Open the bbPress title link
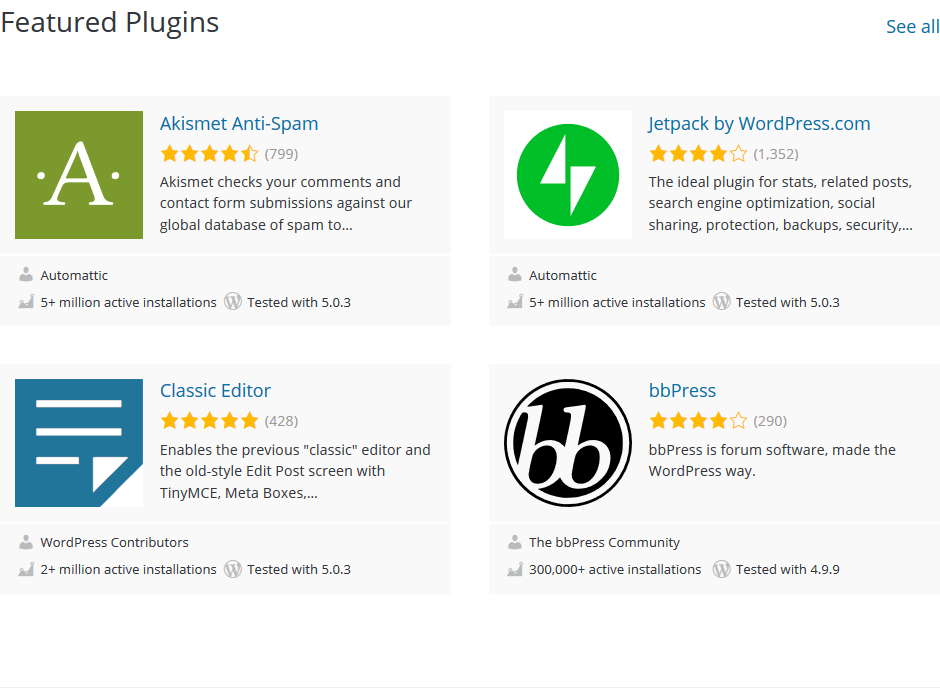 (x=682, y=391)
